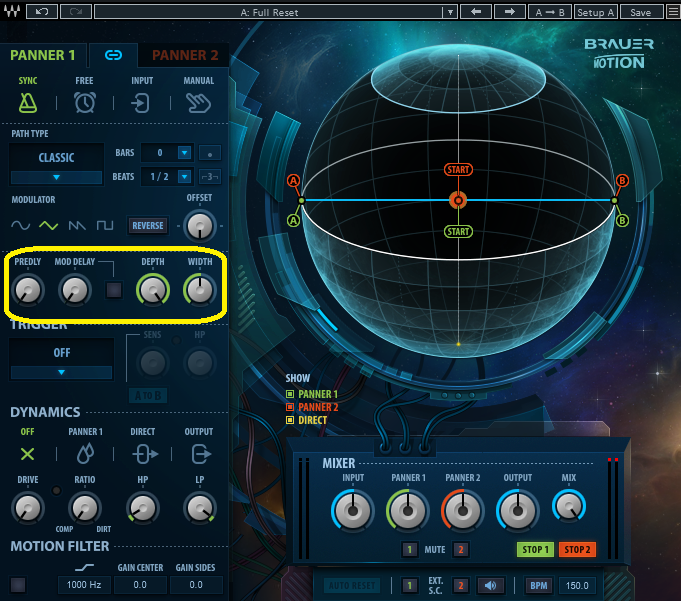Pick the square wave modulator shape

tap(104, 226)
